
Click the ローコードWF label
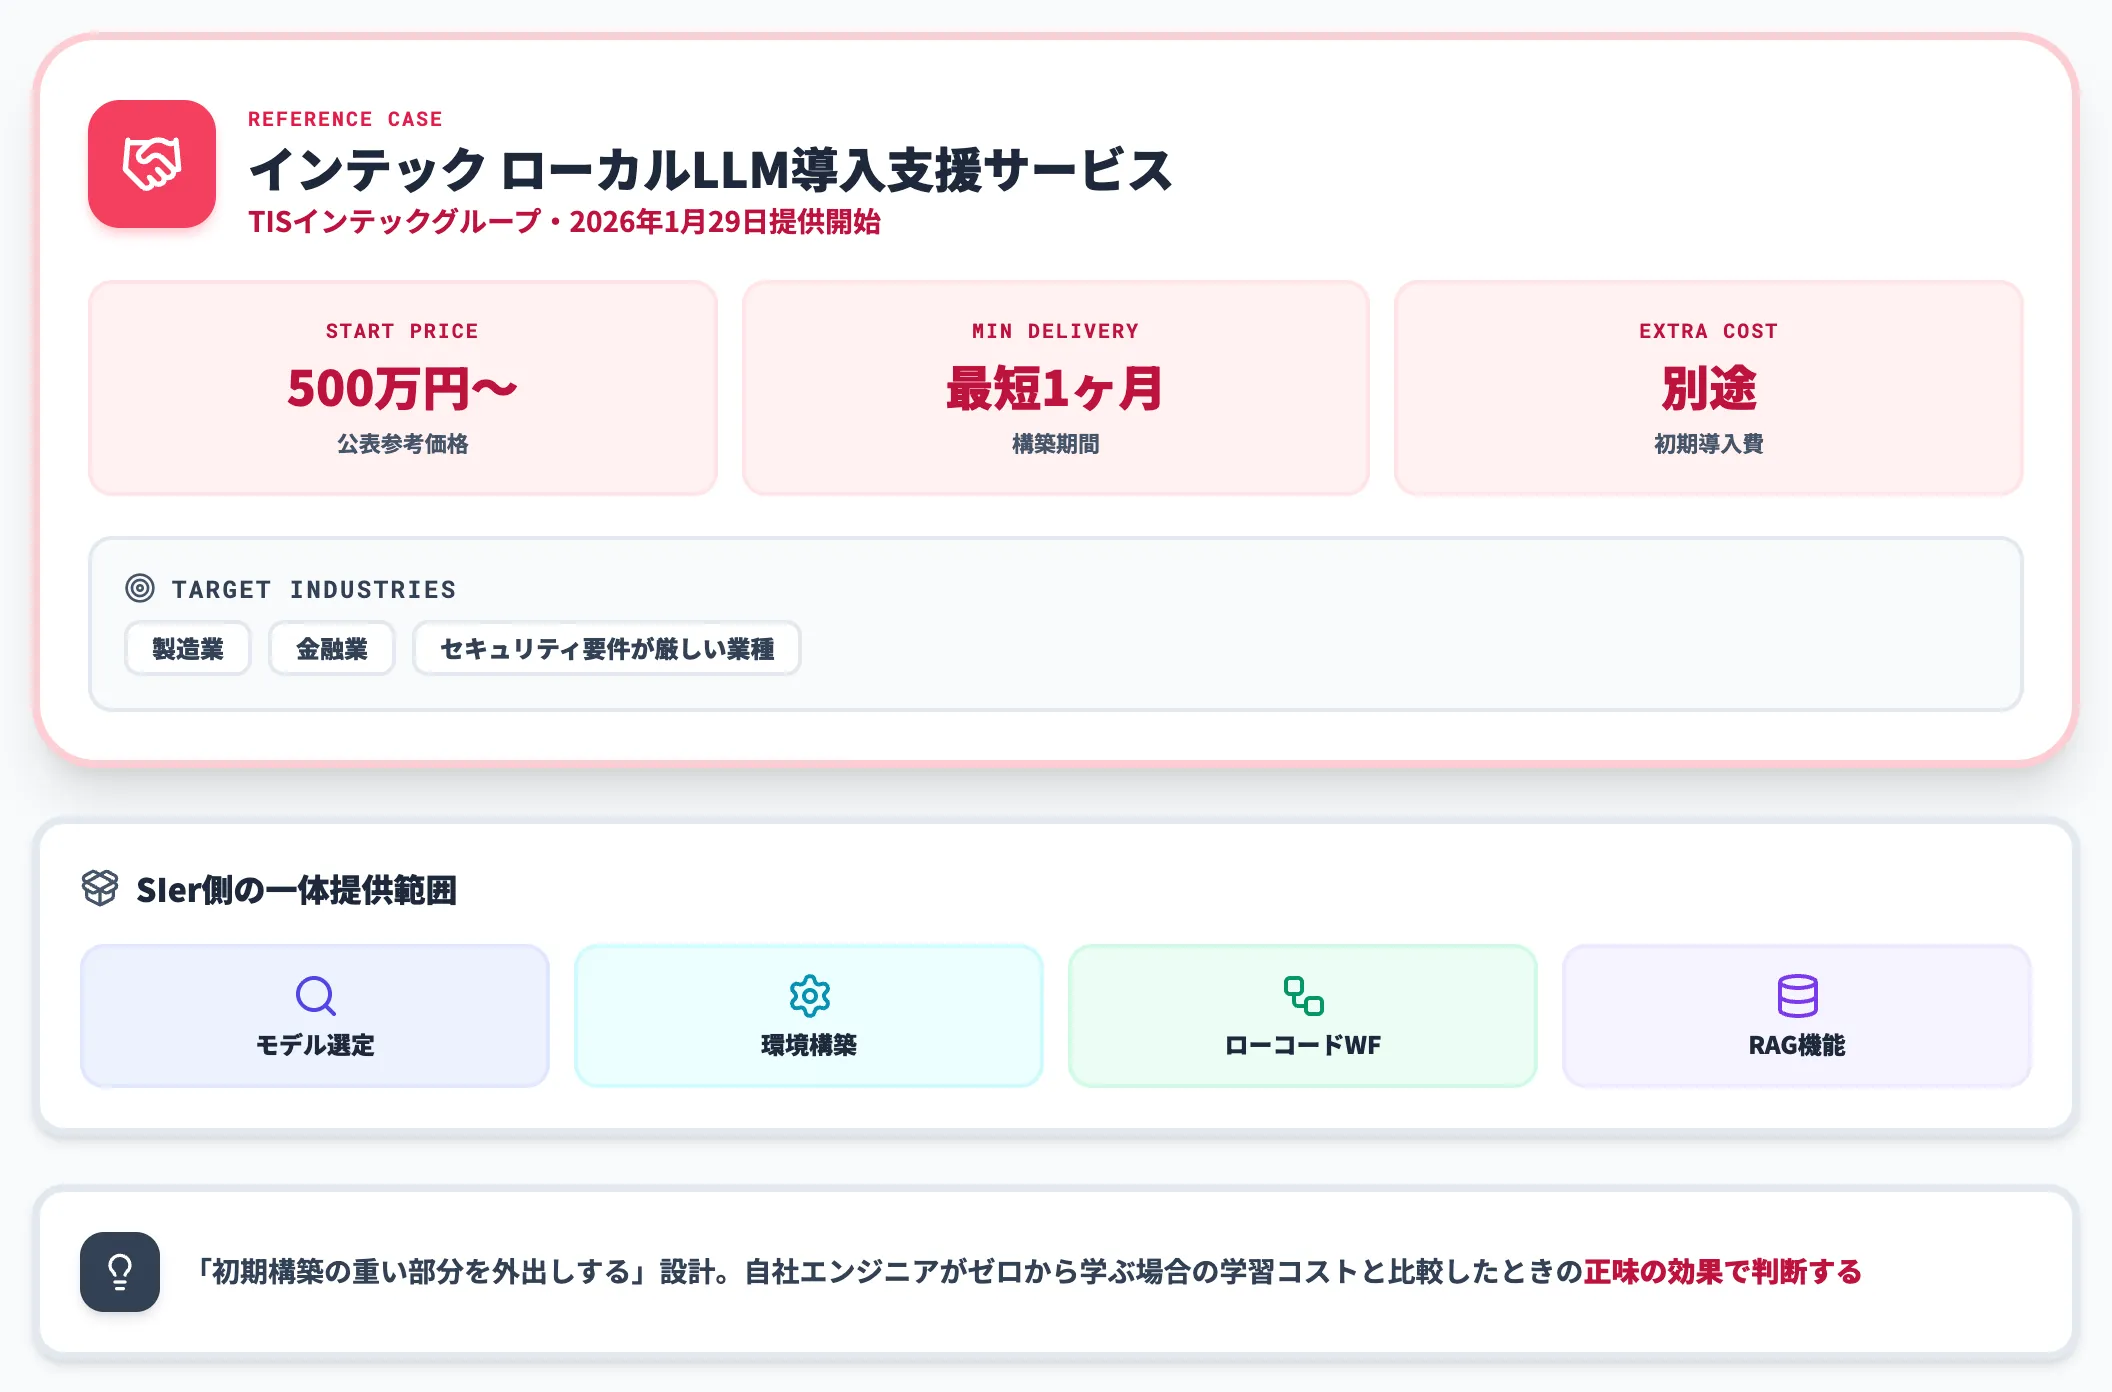(1303, 1046)
